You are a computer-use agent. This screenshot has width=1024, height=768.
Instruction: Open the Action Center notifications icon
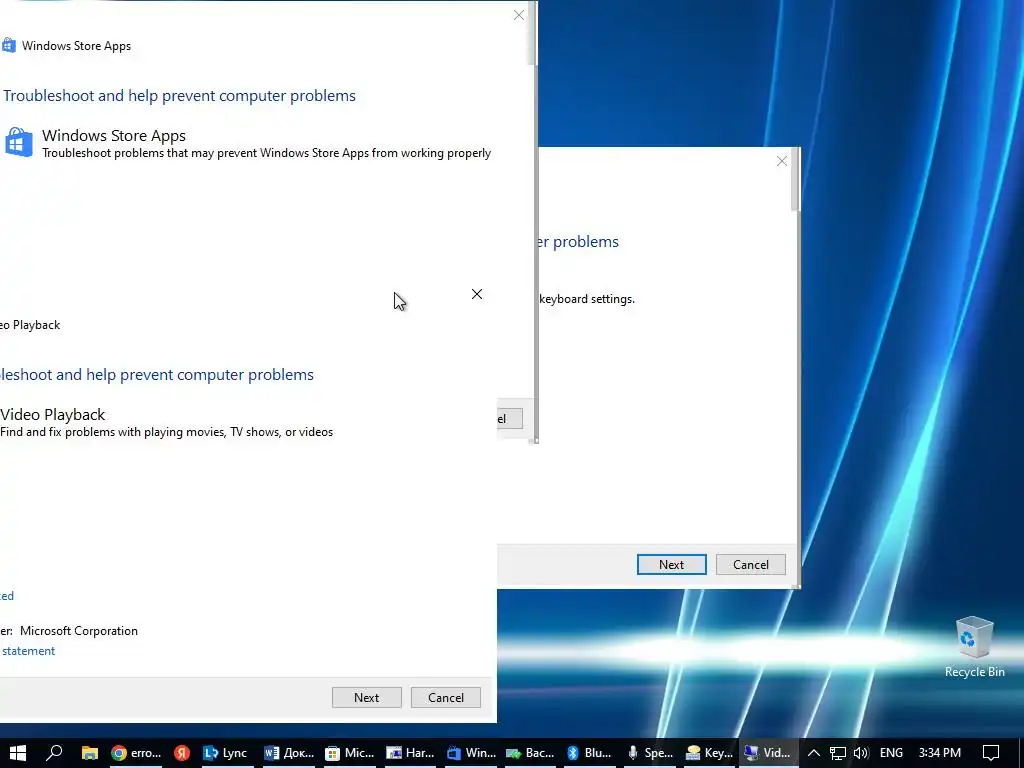pyautogui.click(x=991, y=753)
